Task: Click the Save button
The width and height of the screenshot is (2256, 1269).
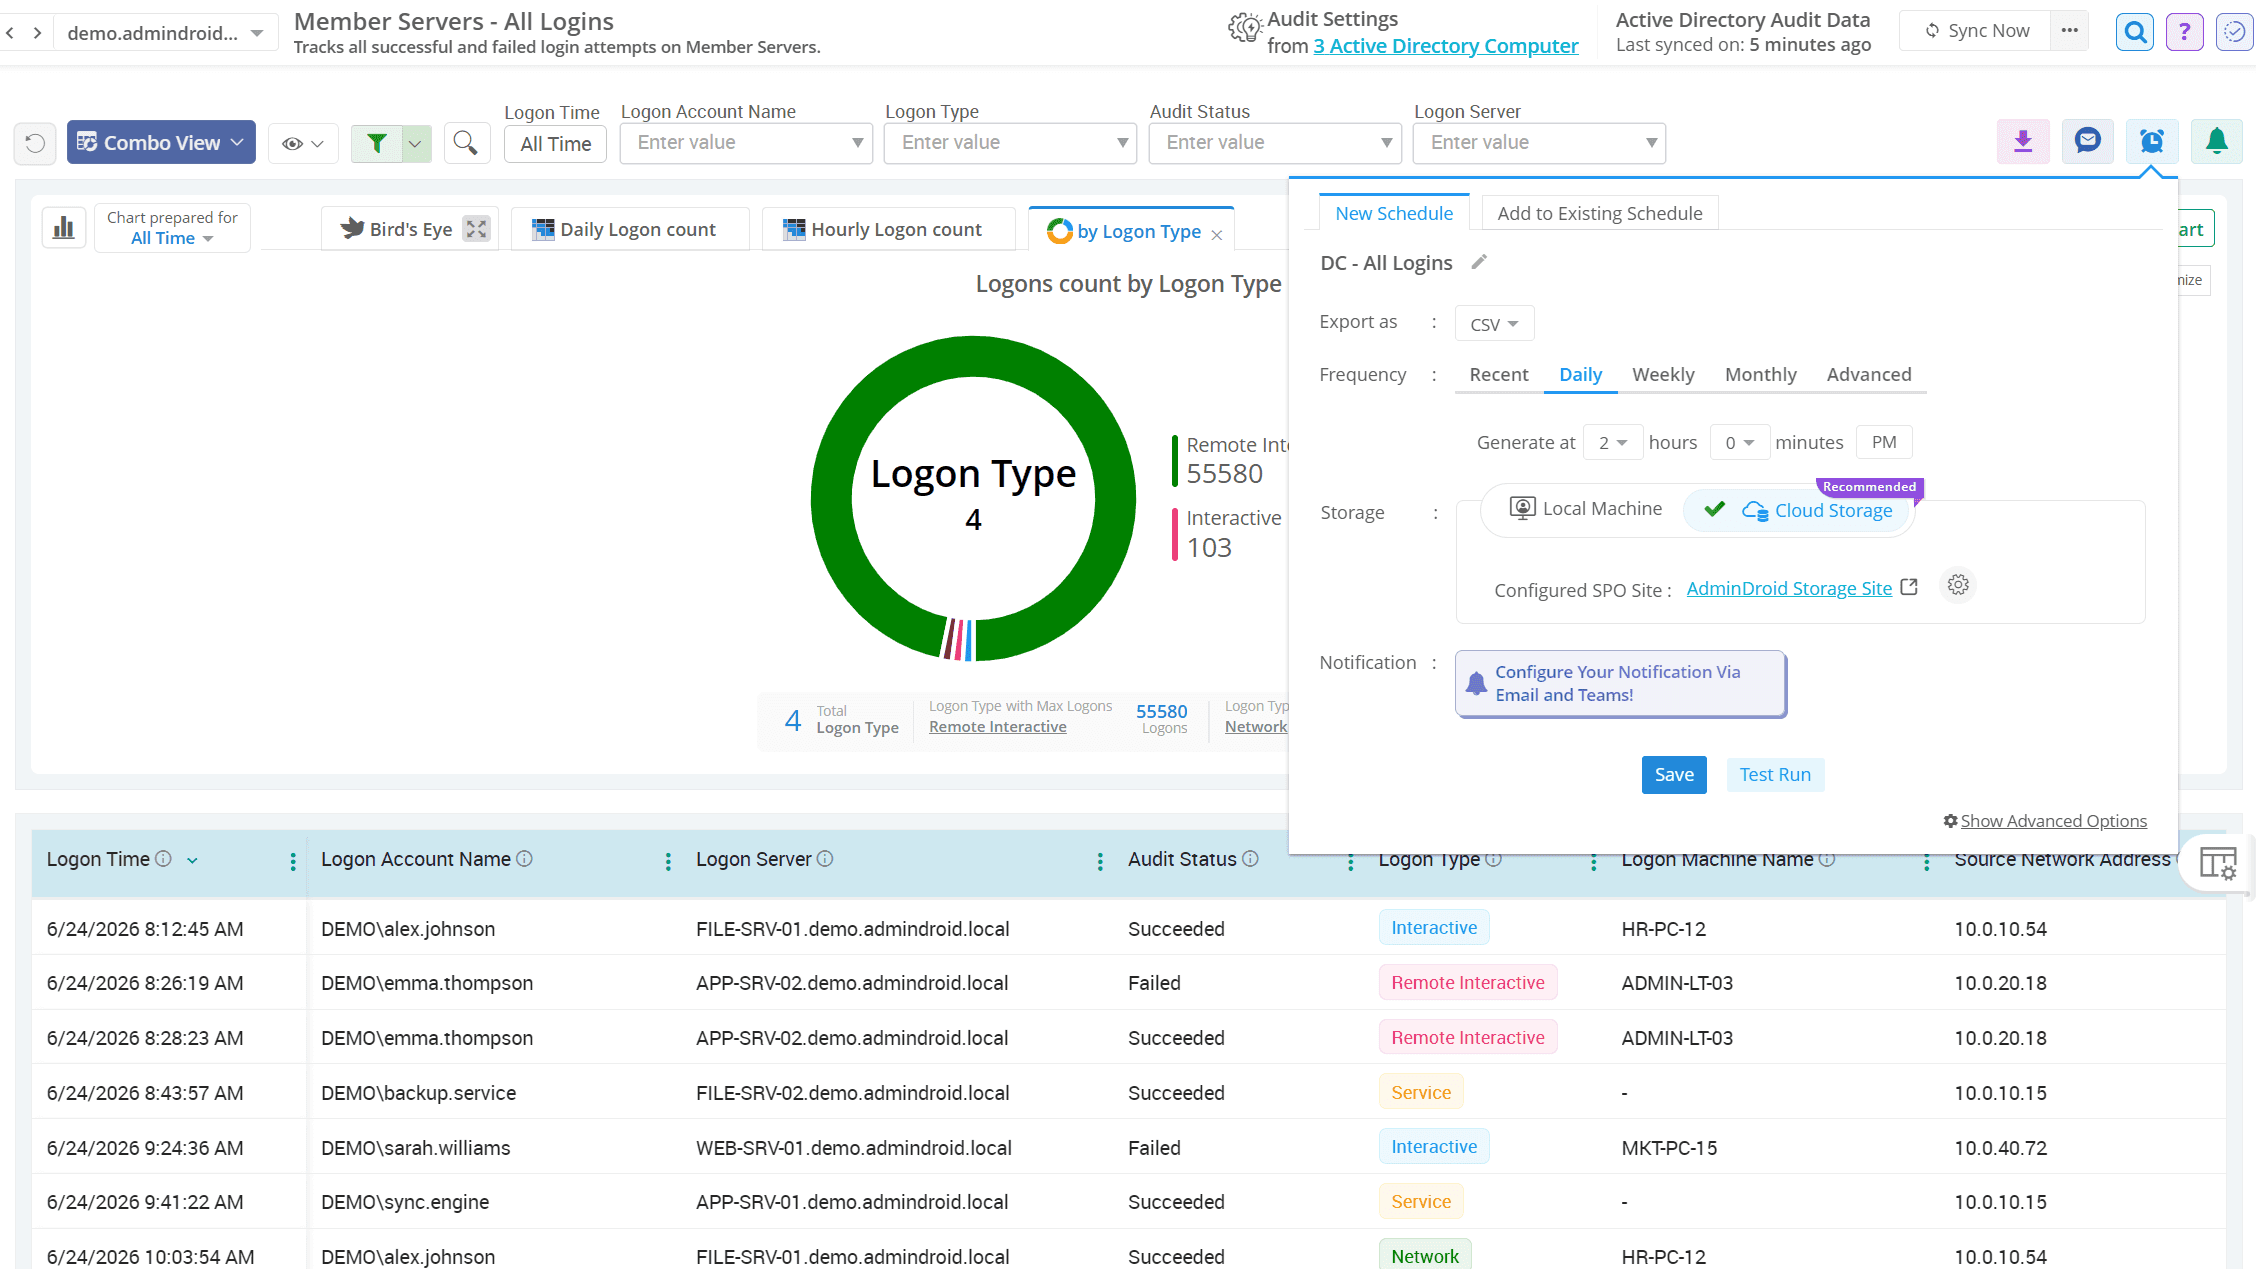Action: 1674,775
